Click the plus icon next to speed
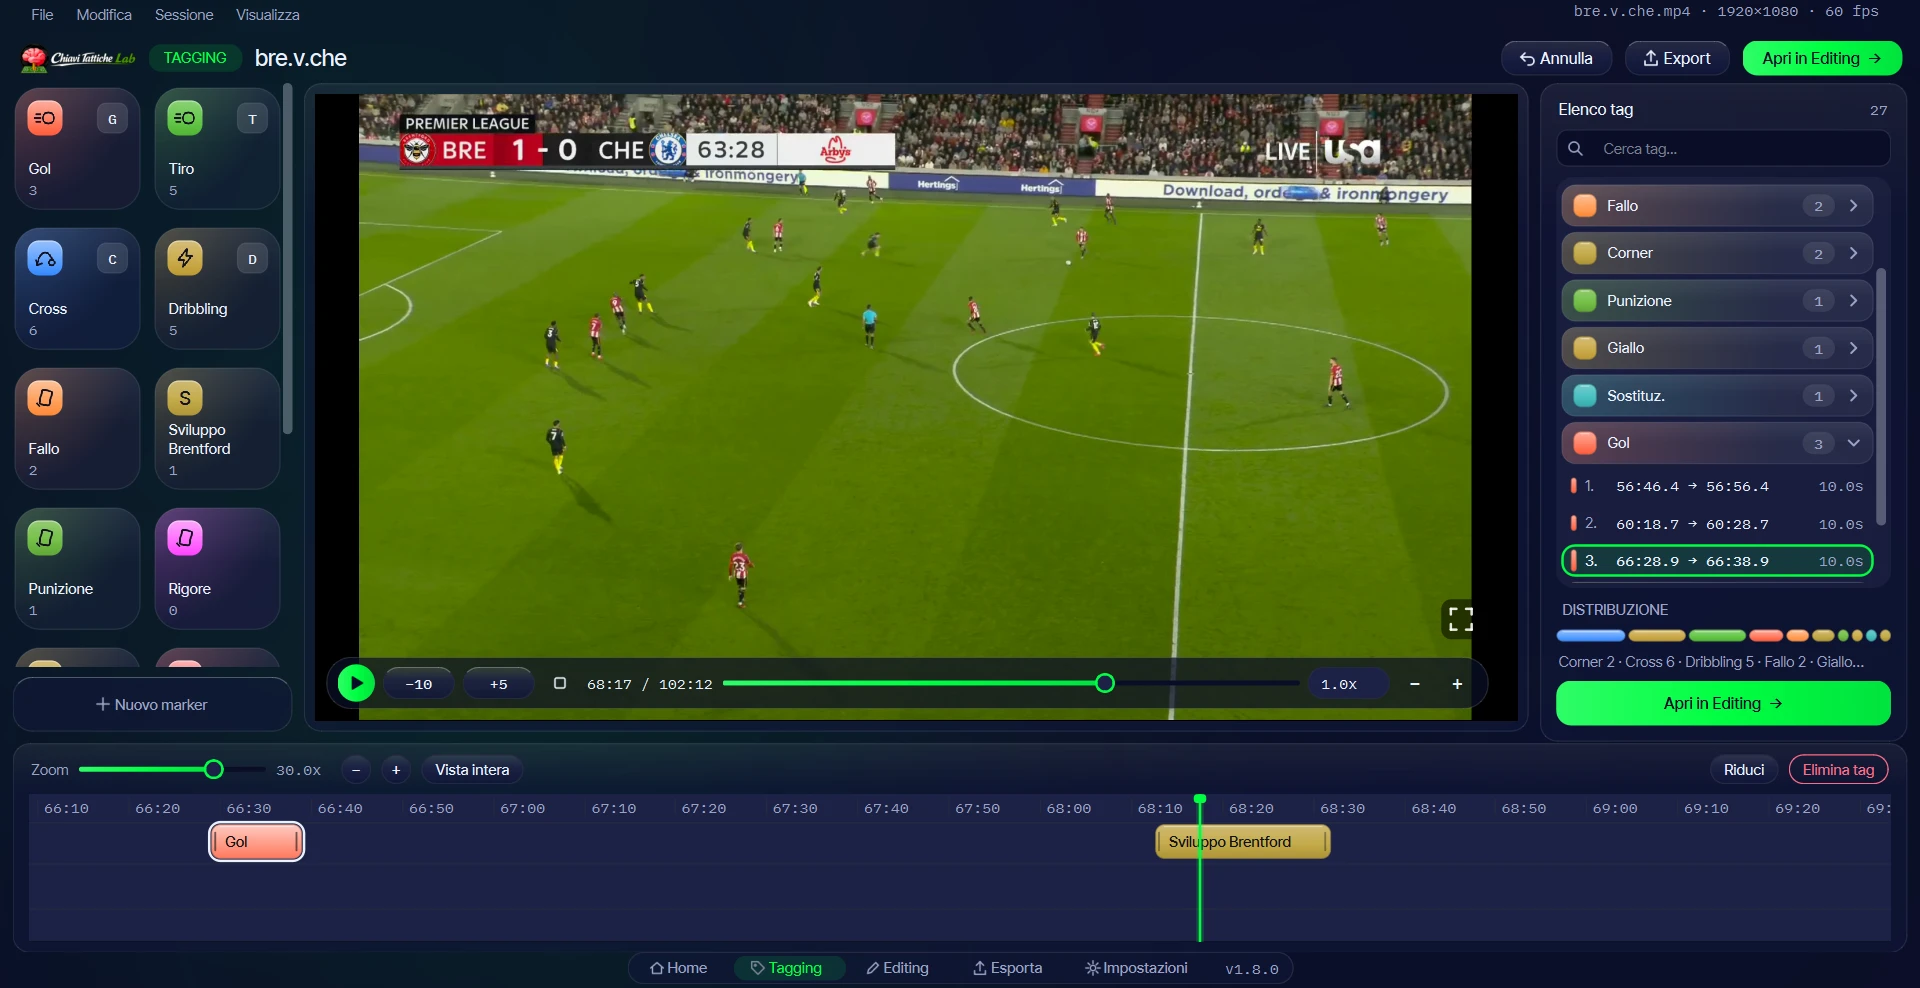 (x=1457, y=684)
